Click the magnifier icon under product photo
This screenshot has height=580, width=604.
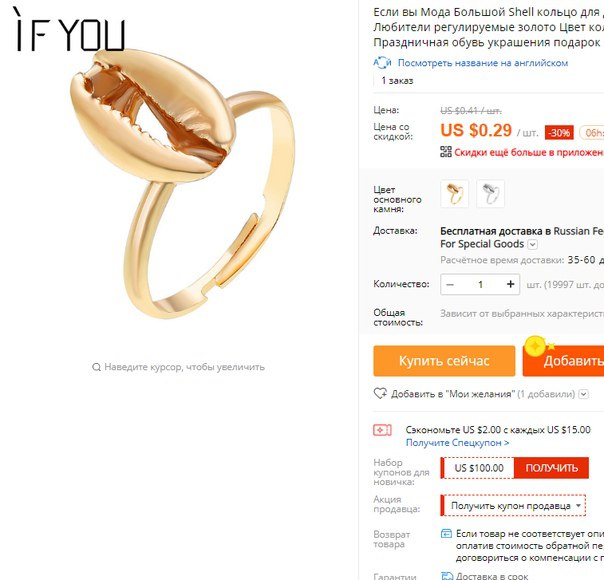click(x=96, y=367)
